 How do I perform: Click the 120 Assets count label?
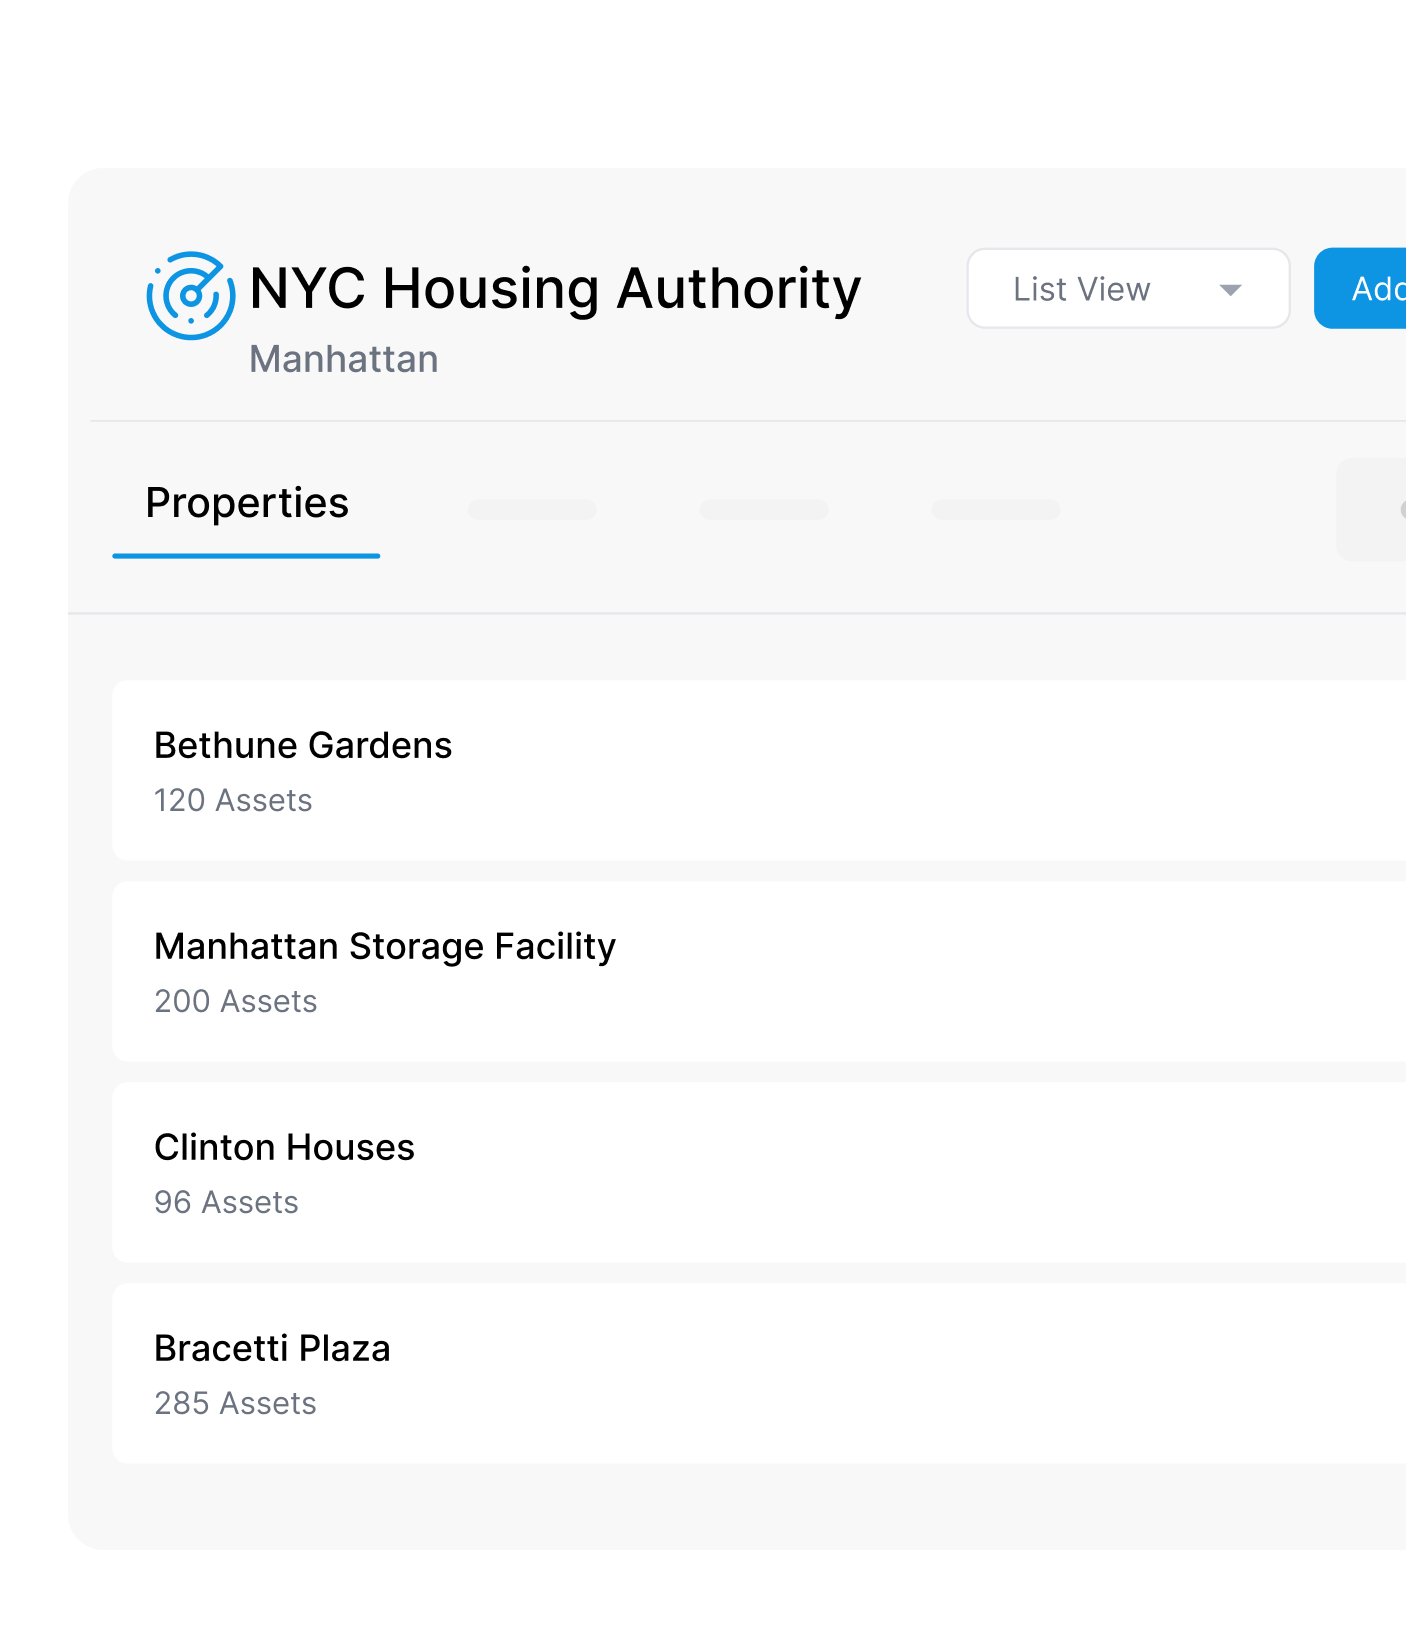pyautogui.click(x=233, y=800)
